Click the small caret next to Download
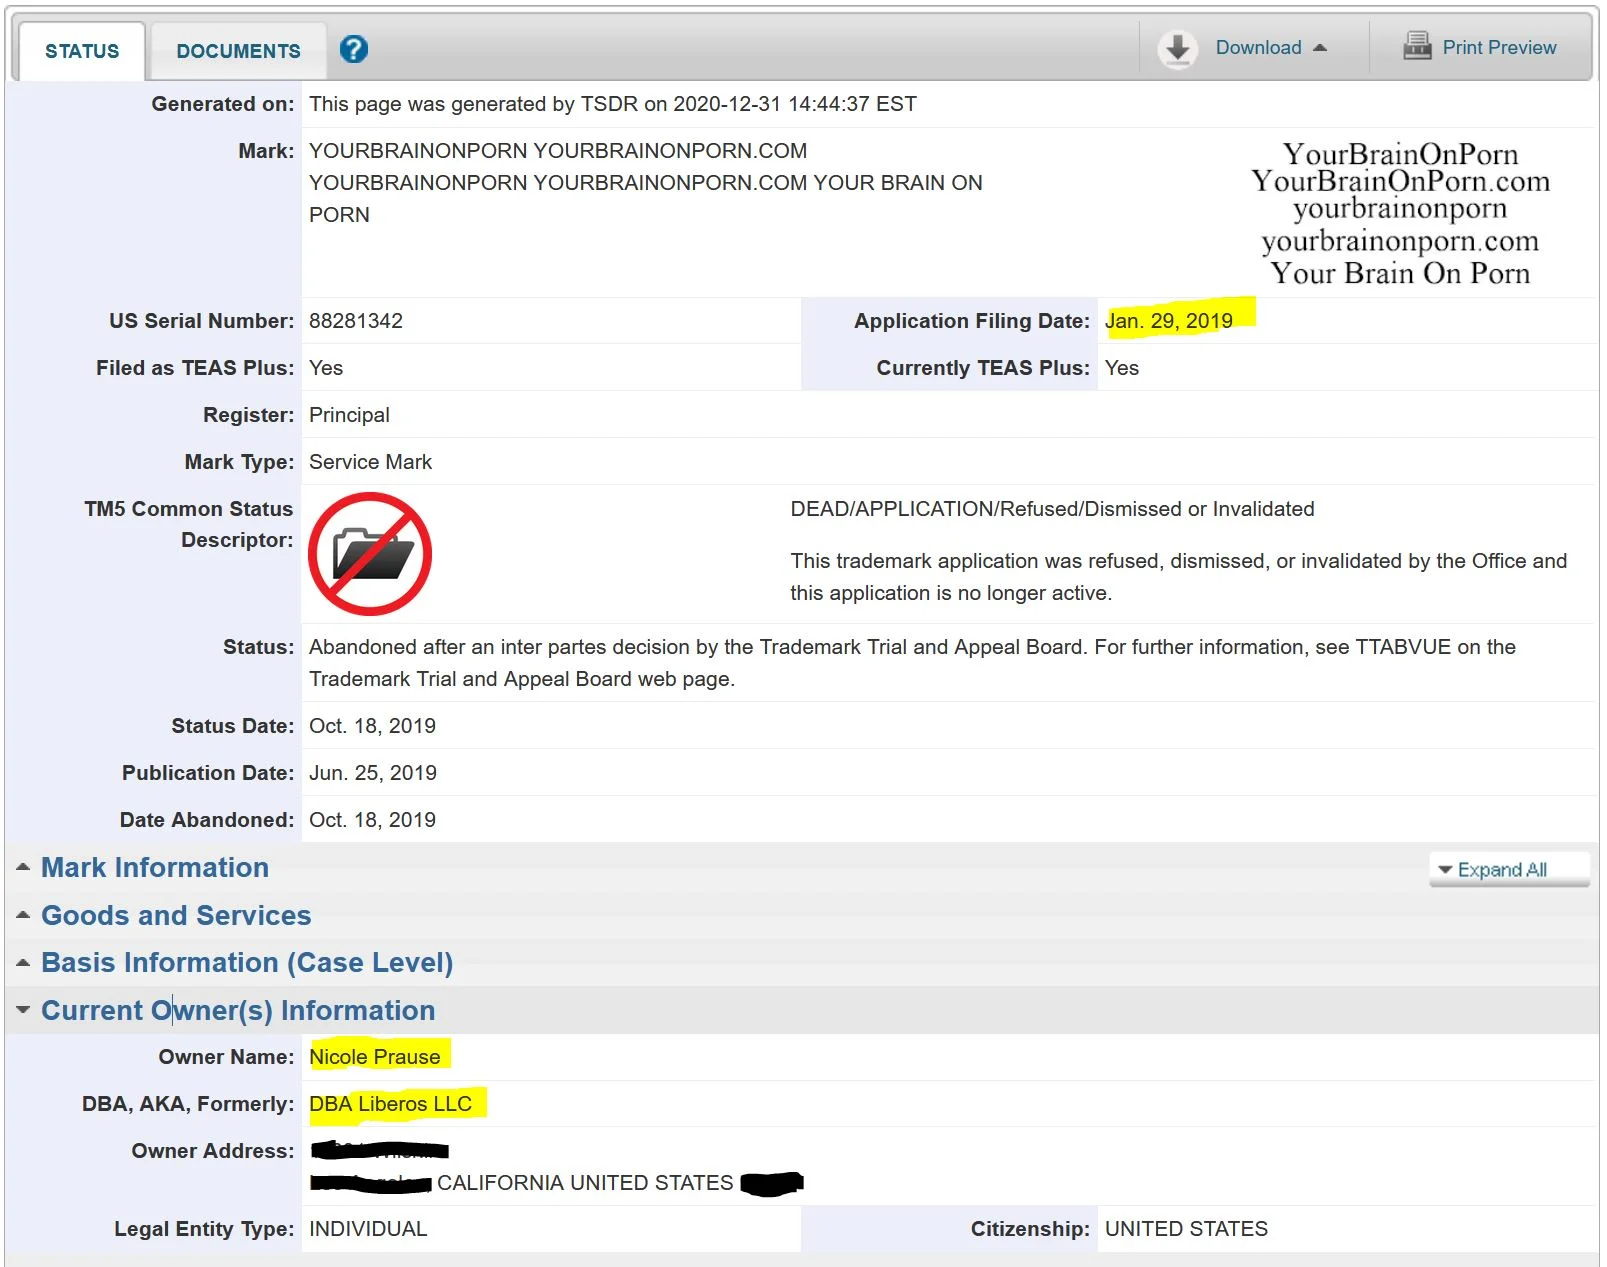Image resolution: width=1607 pixels, height=1267 pixels. 1320,48
